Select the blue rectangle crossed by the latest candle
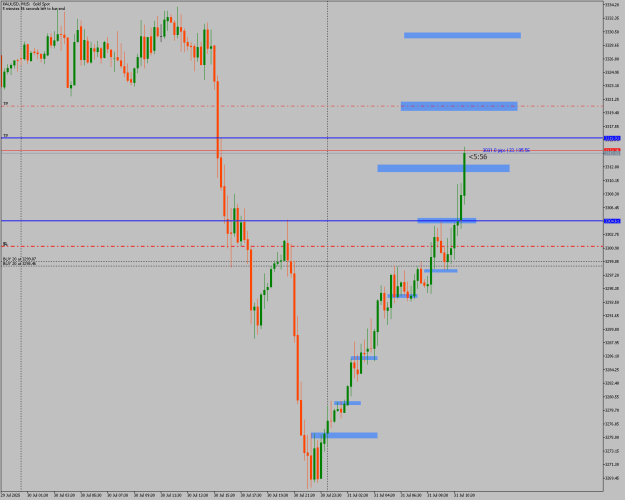 point(443,168)
